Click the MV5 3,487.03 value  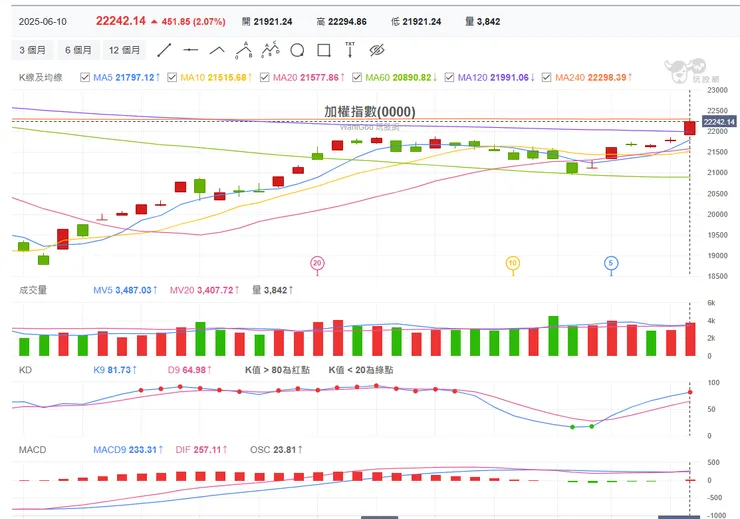pos(126,290)
